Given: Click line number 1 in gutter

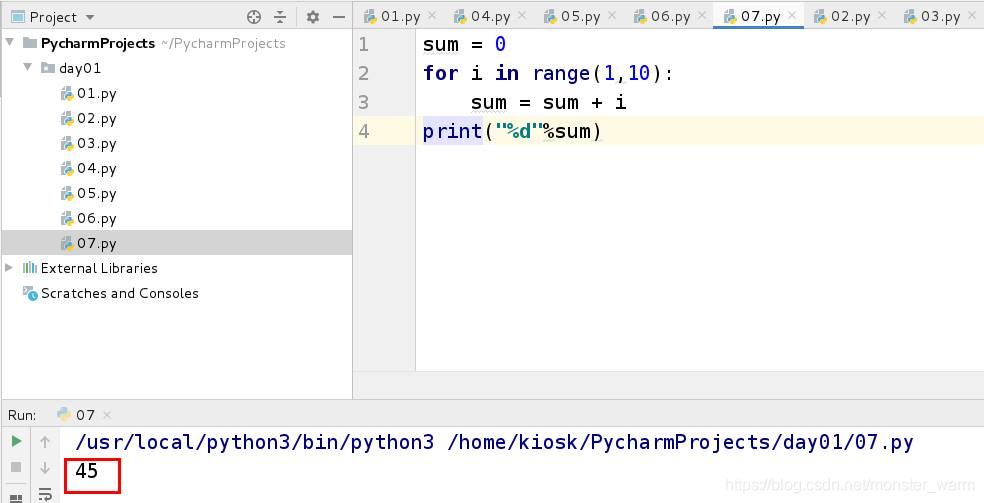Looking at the screenshot, I should [363, 45].
